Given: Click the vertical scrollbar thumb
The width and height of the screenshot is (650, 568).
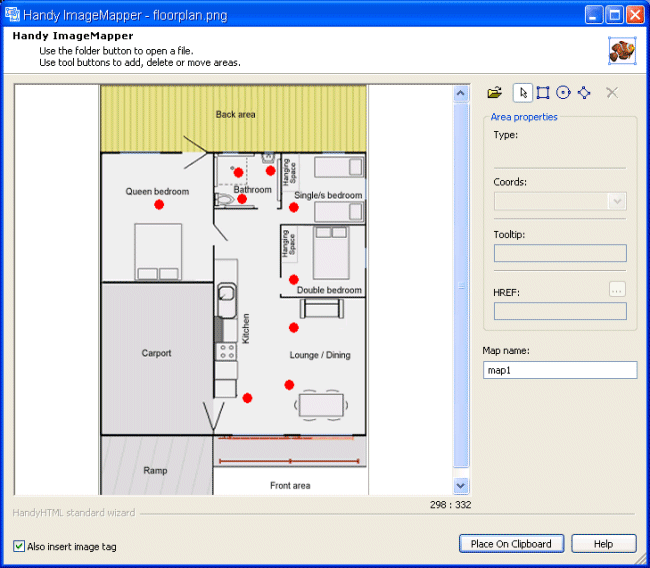Looking at the screenshot, I should [461, 285].
